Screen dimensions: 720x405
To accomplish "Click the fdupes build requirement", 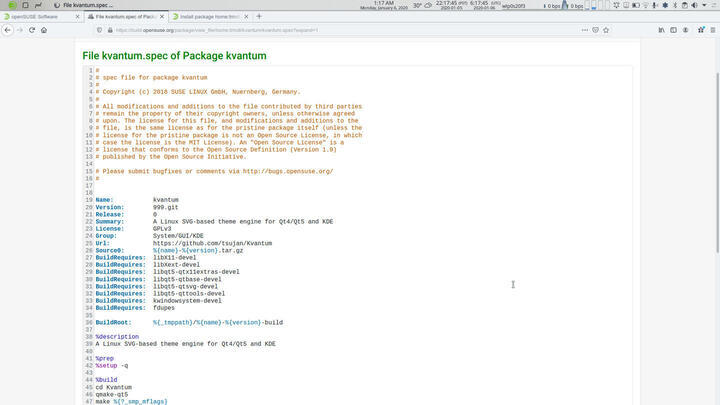I will (x=163, y=308).
